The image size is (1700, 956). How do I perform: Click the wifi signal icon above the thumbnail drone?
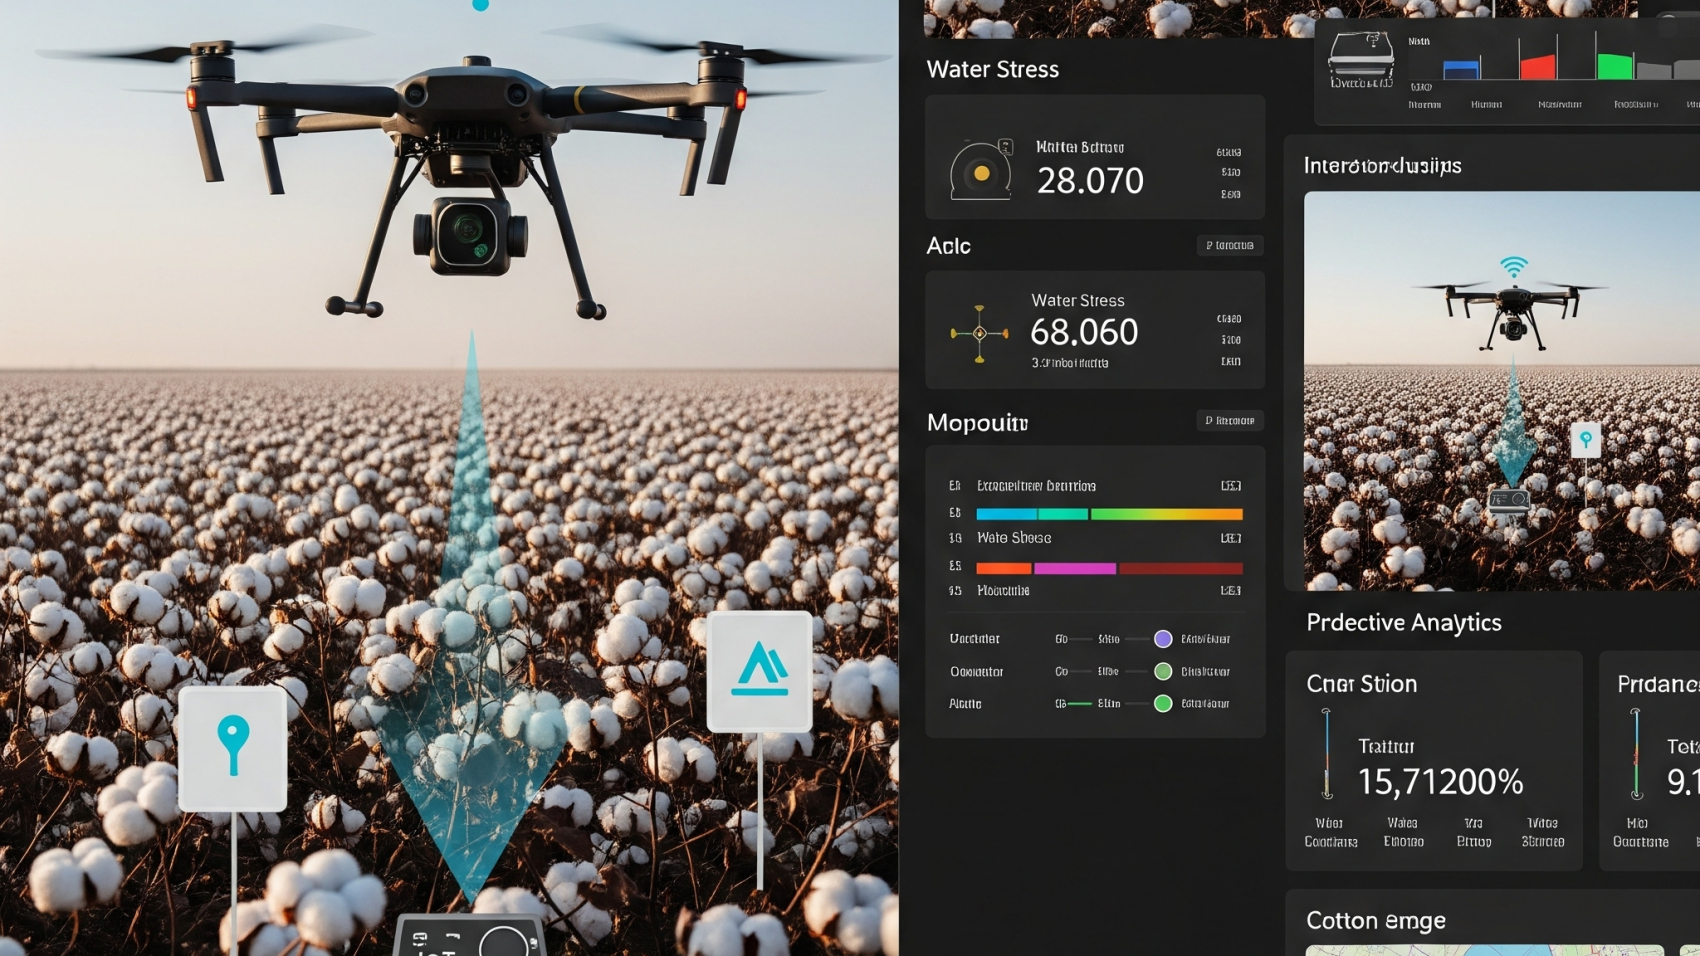(1514, 266)
